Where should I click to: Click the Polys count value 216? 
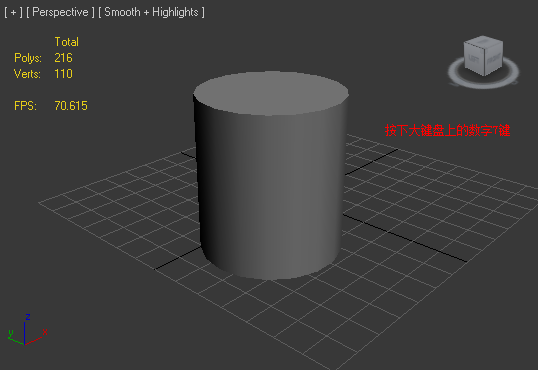(x=63, y=58)
